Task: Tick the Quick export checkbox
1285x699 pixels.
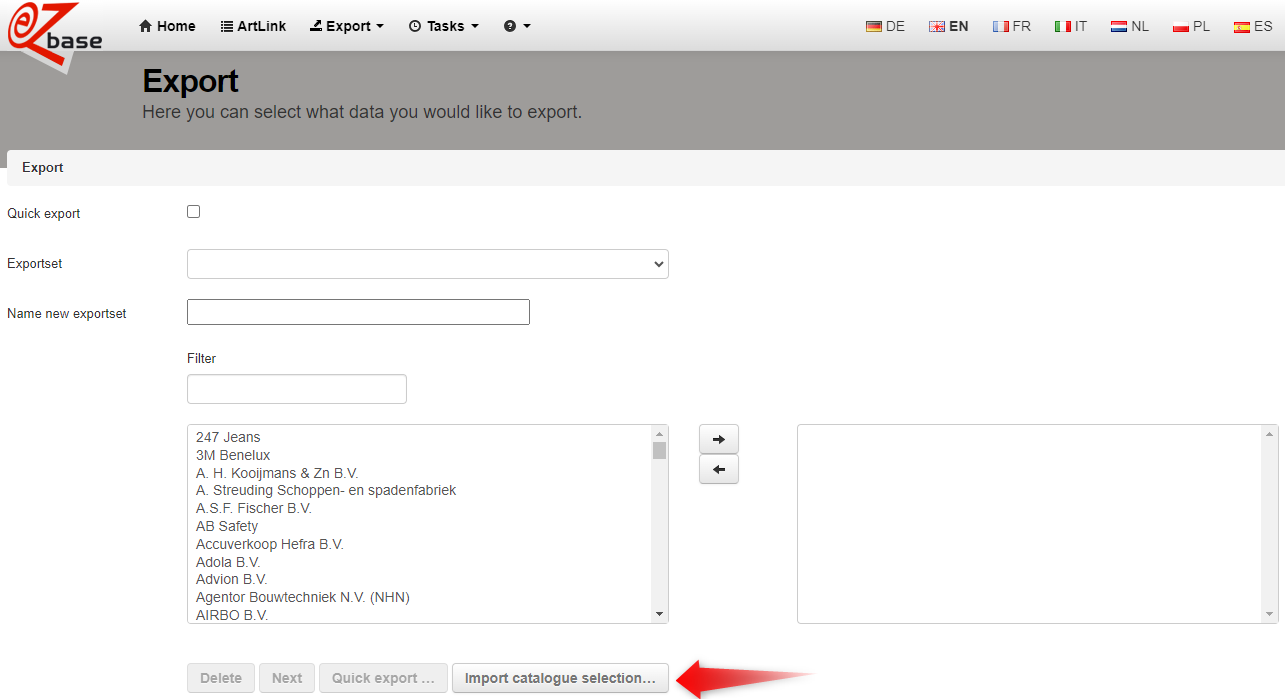Action: click(x=194, y=212)
